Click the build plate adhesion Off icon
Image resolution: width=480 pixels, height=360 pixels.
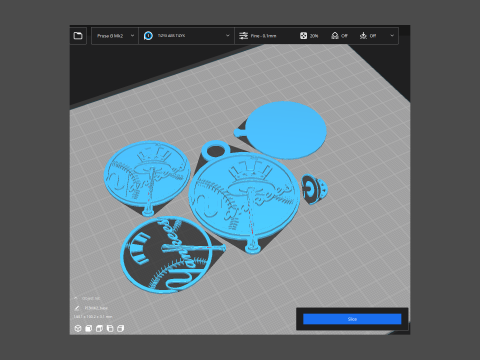pos(363,36)
